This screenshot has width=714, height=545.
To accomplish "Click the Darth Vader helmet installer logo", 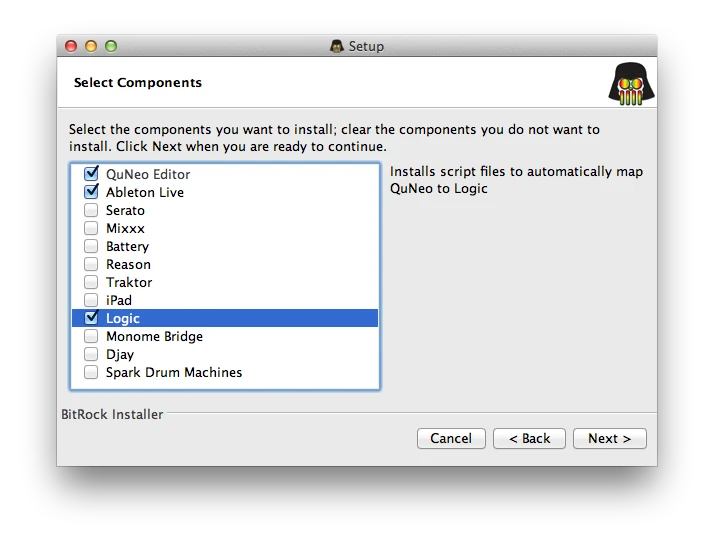I will [x=631, y=84].
